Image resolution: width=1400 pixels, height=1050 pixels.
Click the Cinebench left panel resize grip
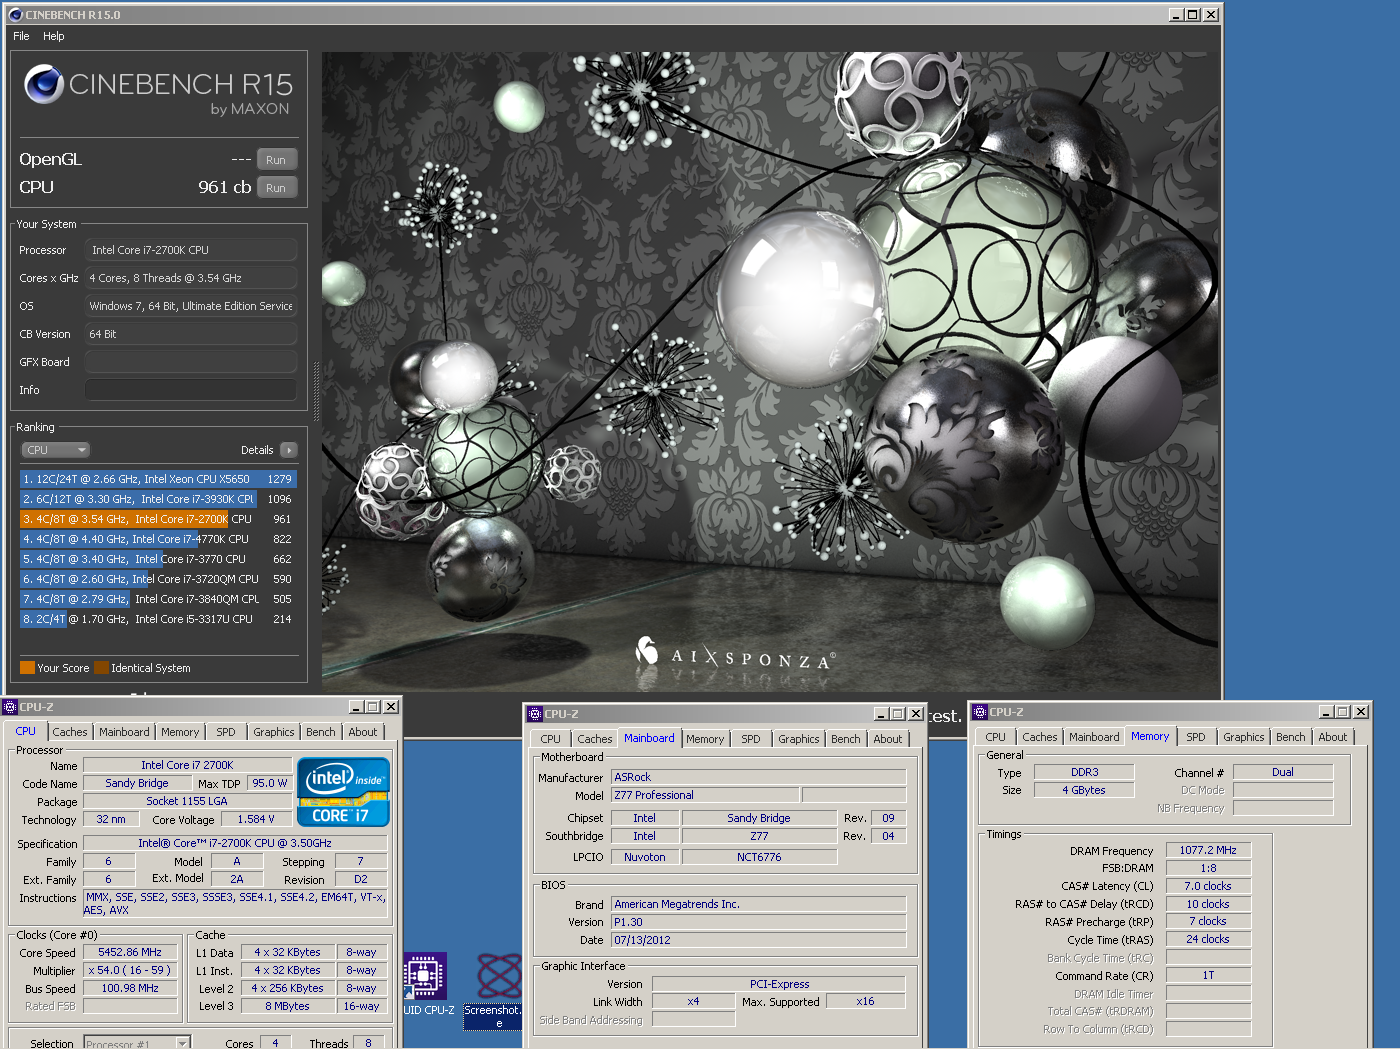click(317, 390)
